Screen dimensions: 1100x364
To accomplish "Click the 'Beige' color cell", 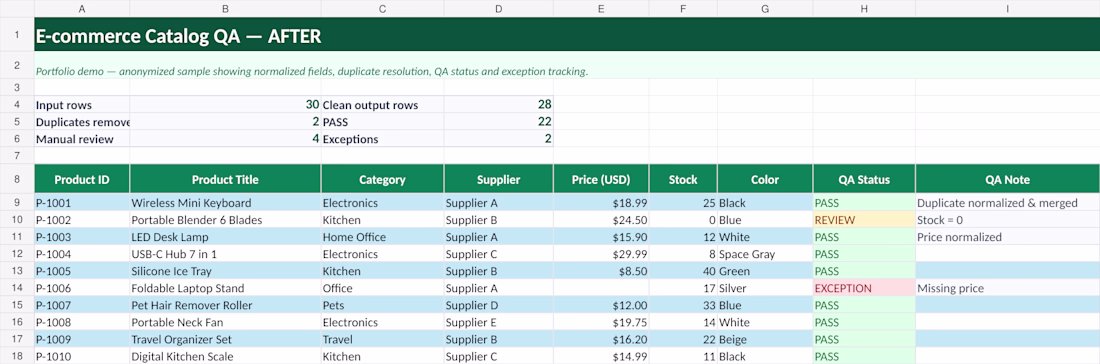I will (765, 339).
